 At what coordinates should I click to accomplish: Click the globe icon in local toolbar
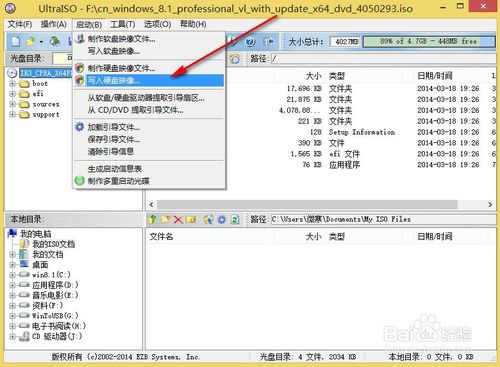point(209,219)
